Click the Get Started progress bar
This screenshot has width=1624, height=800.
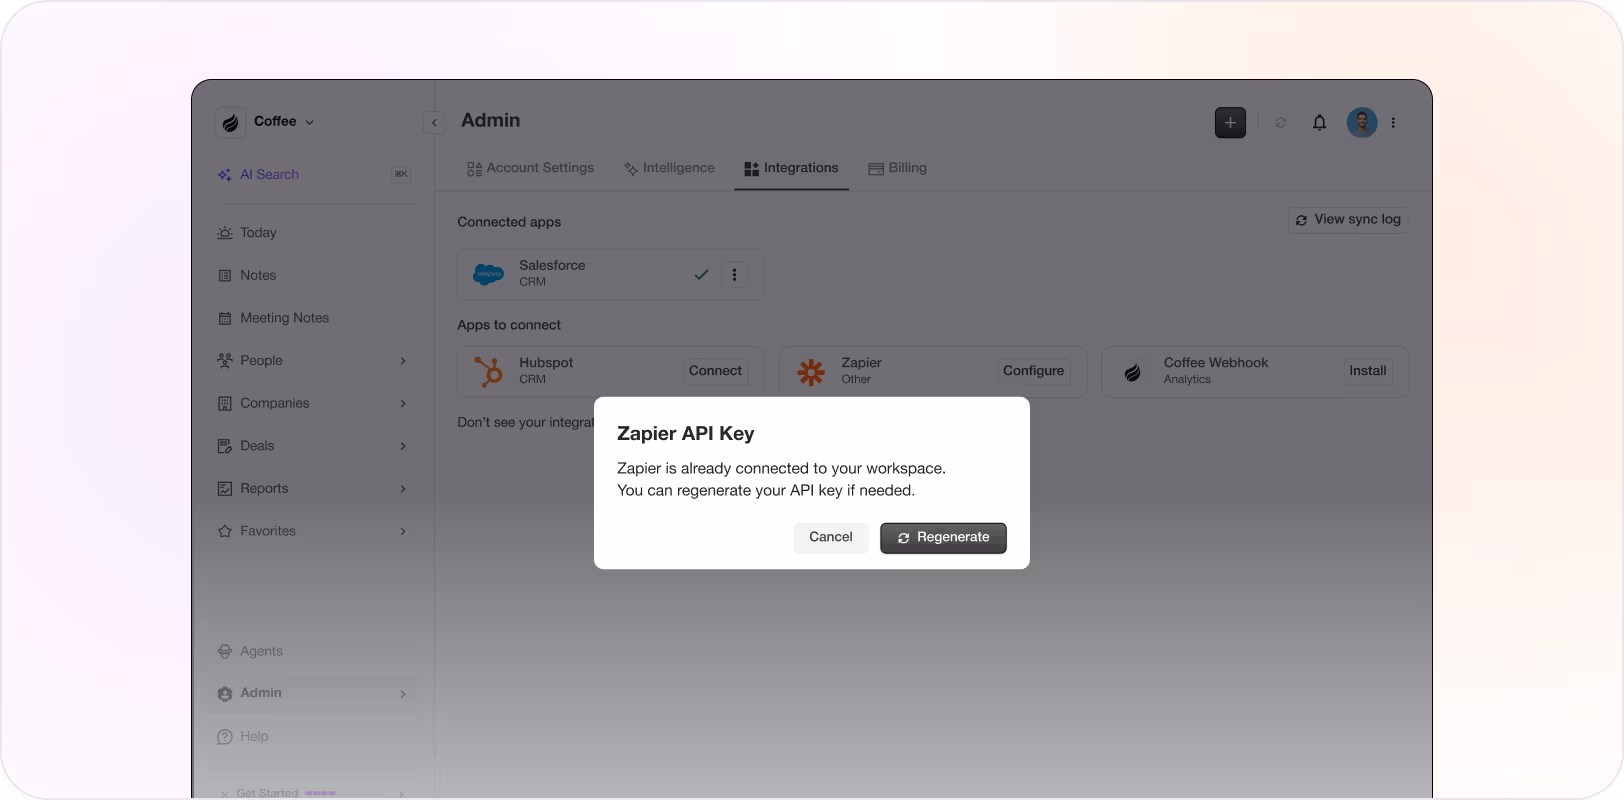coord(344,793)
